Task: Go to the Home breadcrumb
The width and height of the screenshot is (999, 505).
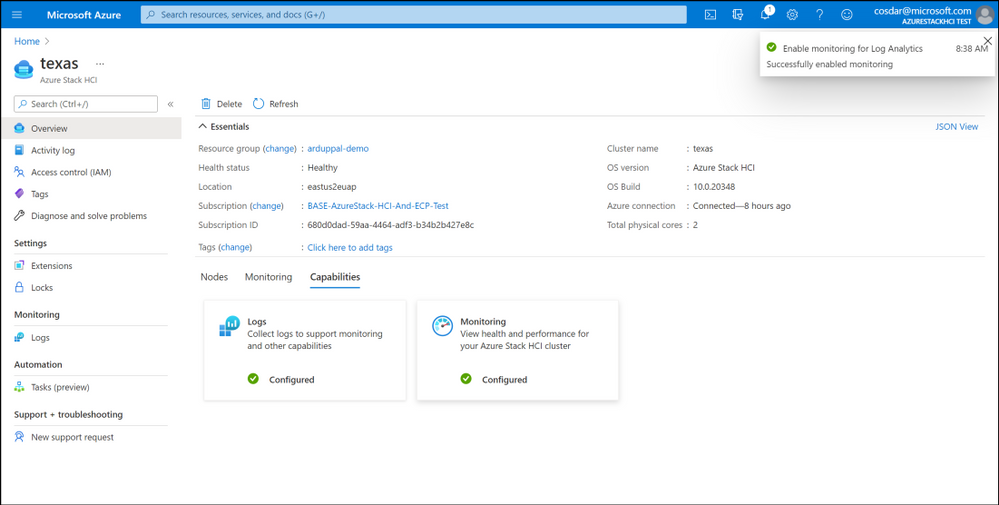Action: (27, 41)
